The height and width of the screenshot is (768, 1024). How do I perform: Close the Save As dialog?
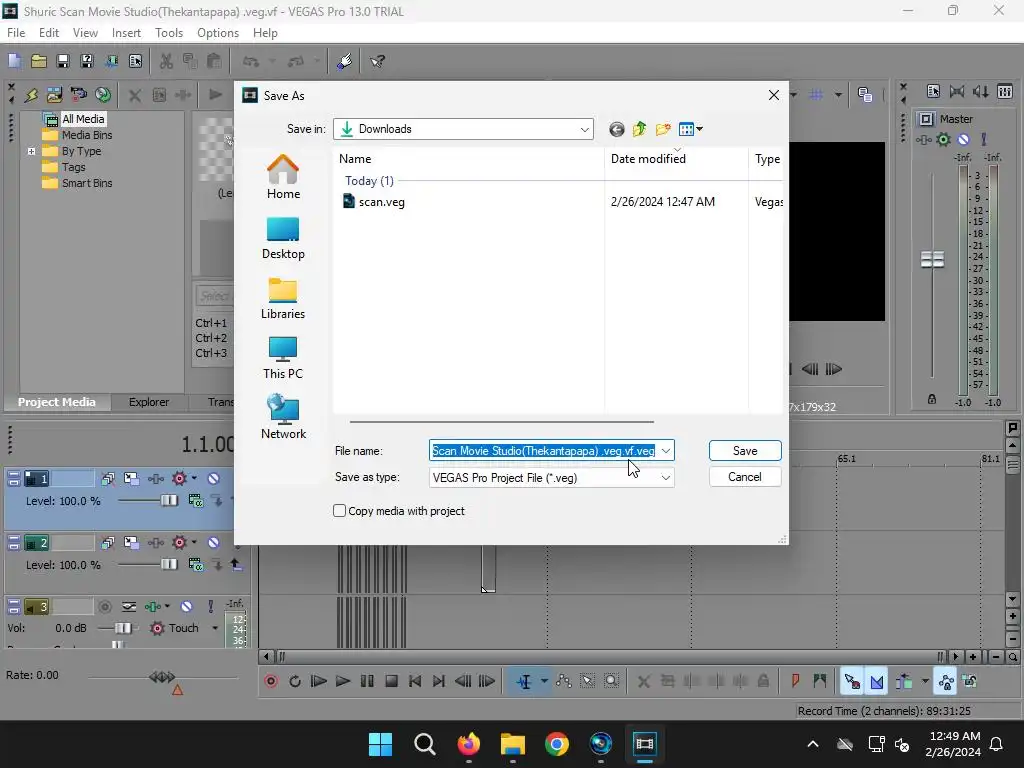coord(774,95)
